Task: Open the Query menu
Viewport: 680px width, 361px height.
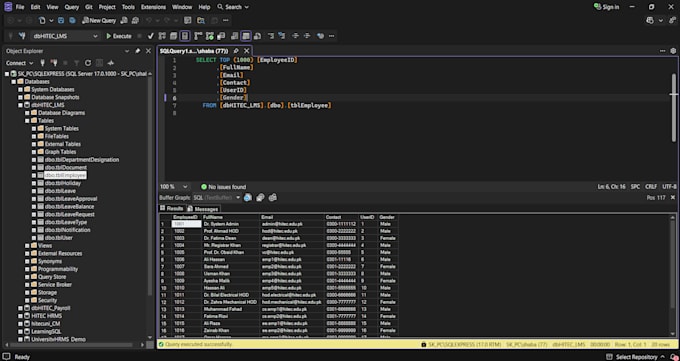Action: (72, 7)
